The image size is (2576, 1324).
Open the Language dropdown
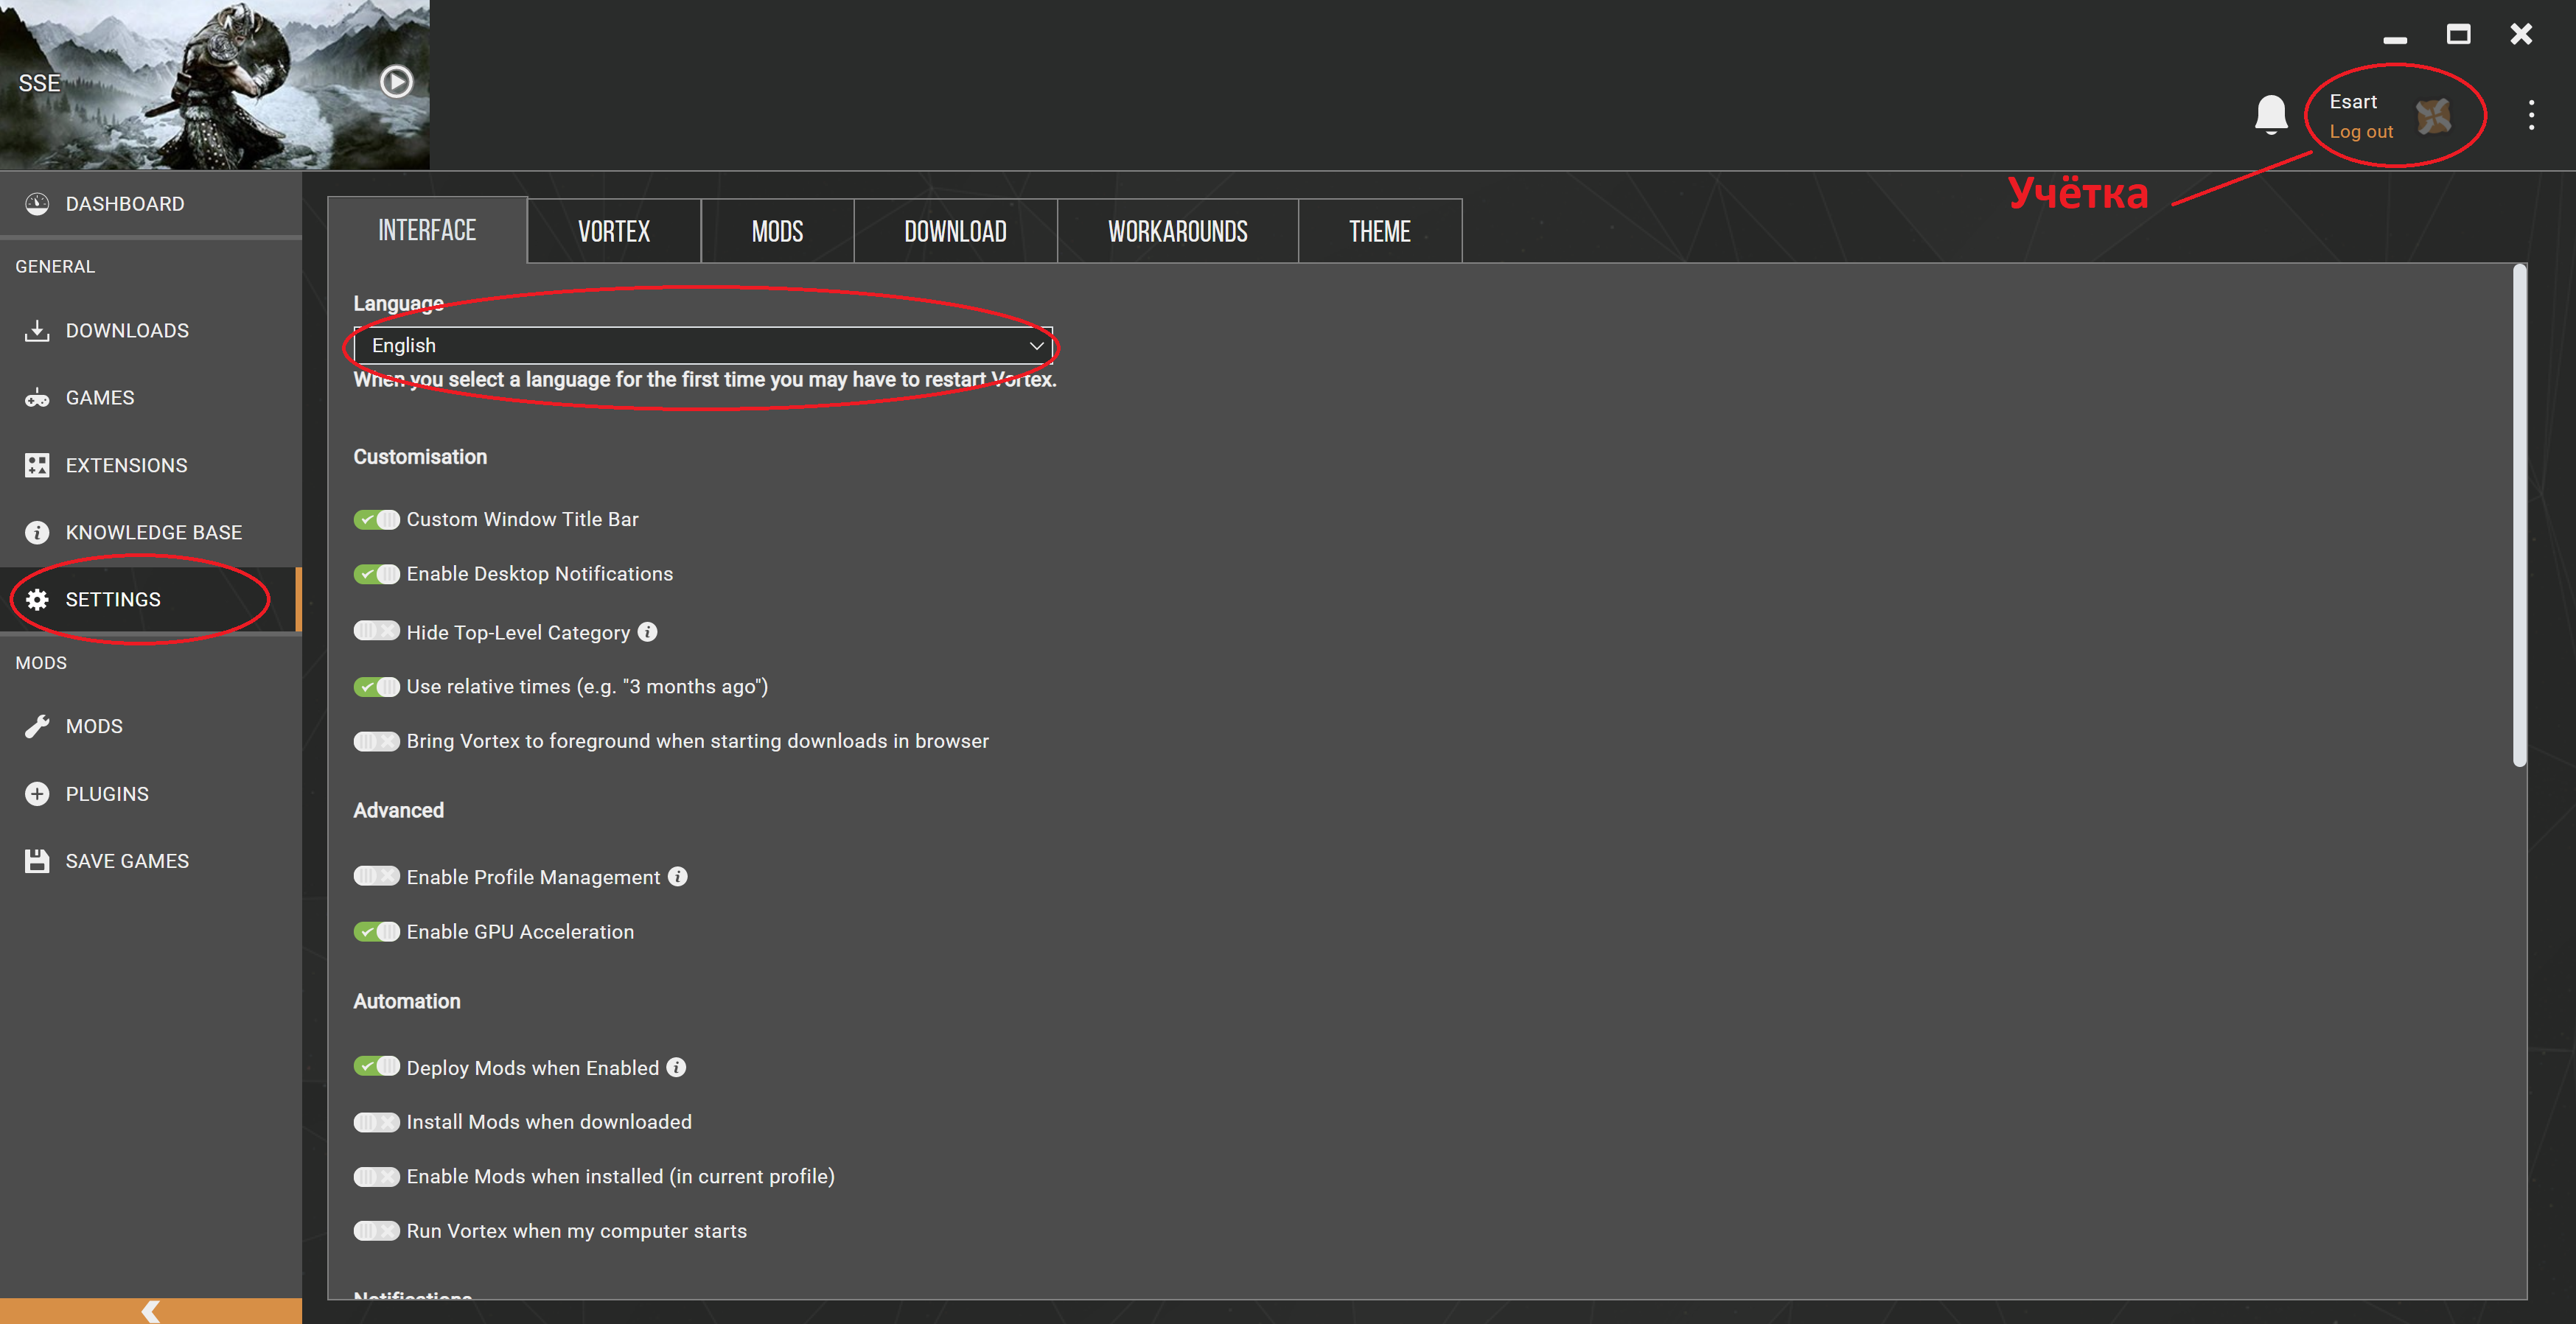tap(700, 345)
